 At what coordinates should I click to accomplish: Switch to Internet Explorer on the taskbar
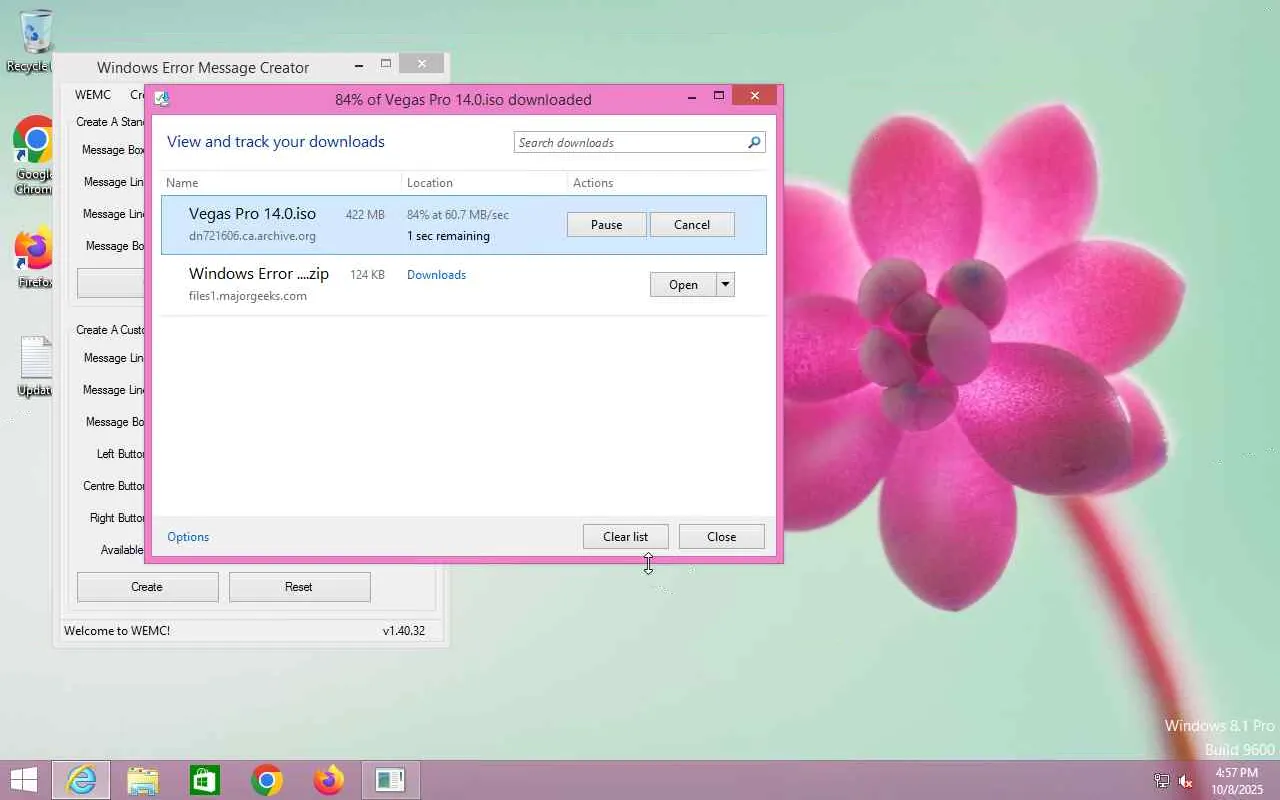point(80,780)
